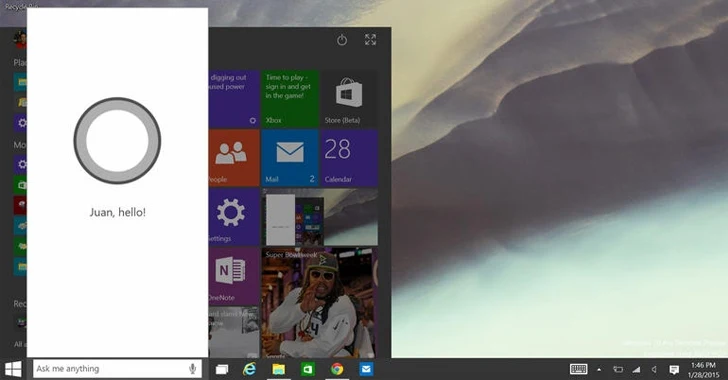This screenshot has height=380, width=728.
Task: Open the Calendar tile showing 28
Action: [x=349, y=158]
